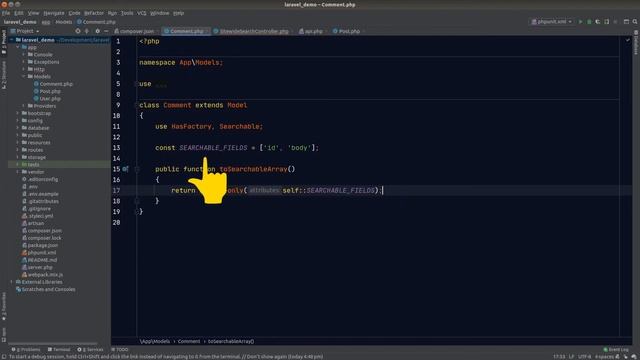Open the Problems tool window
The height and width of the screenshot is (360, 640).
(26, 349)
